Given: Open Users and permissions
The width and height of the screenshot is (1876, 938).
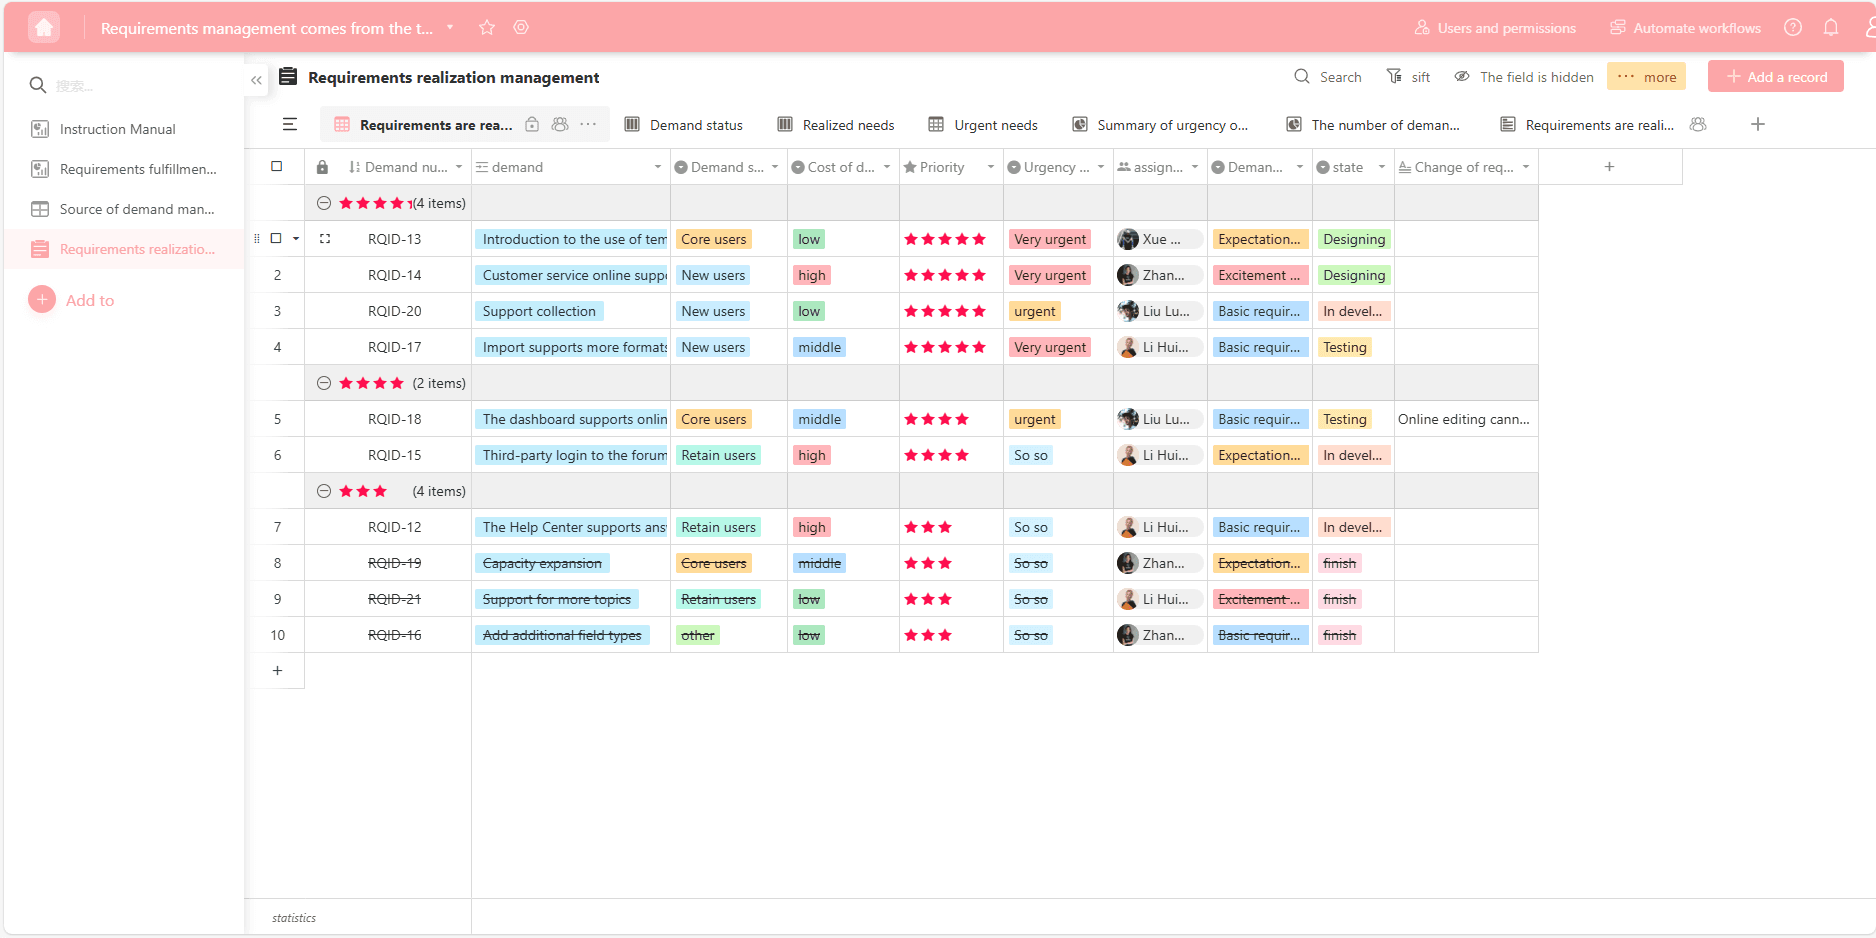Looking at the screenshot, I should coord(1495,28).
